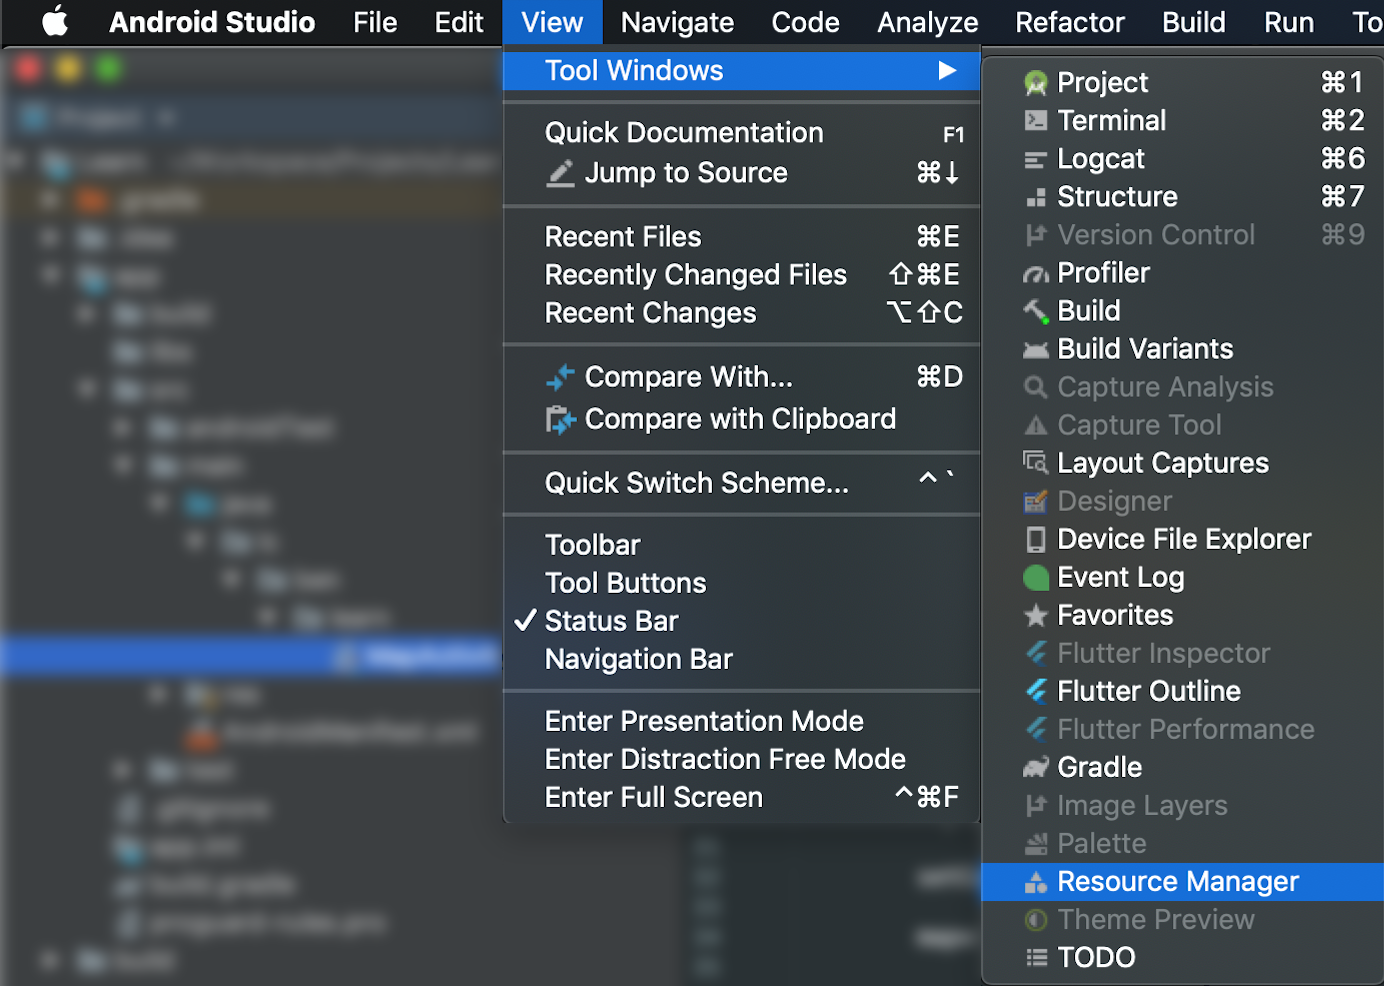
Task: Click the Compare with Clipboard icon
Action: (x=560, y=419)
